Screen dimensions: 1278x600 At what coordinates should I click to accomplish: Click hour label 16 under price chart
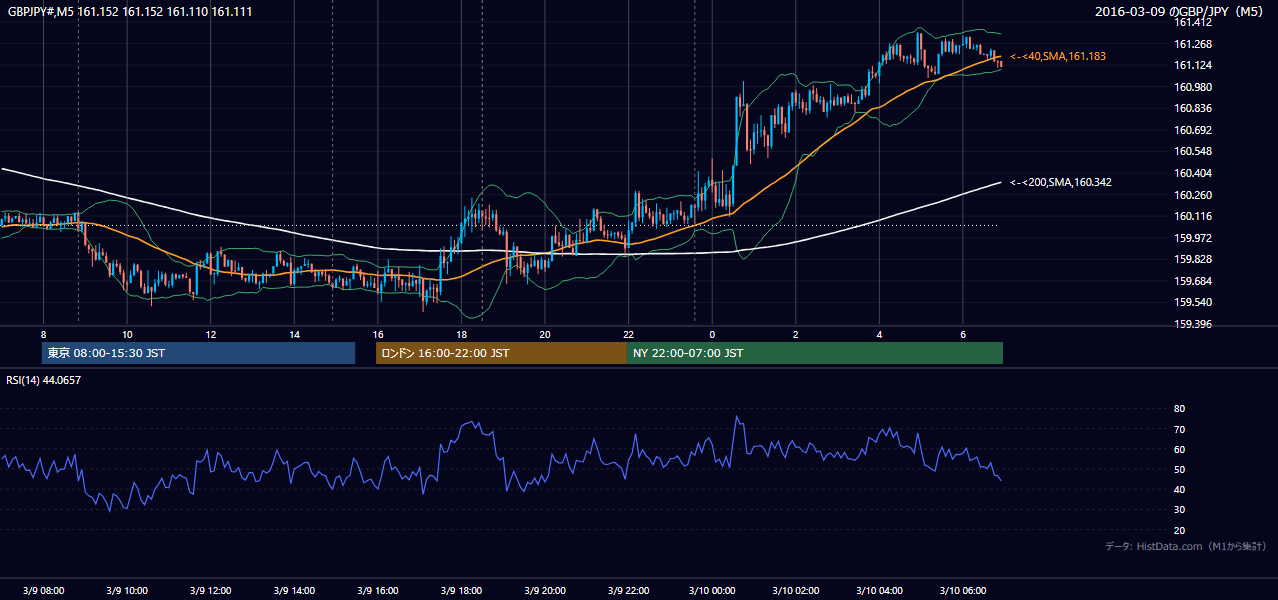coord(378,334)
